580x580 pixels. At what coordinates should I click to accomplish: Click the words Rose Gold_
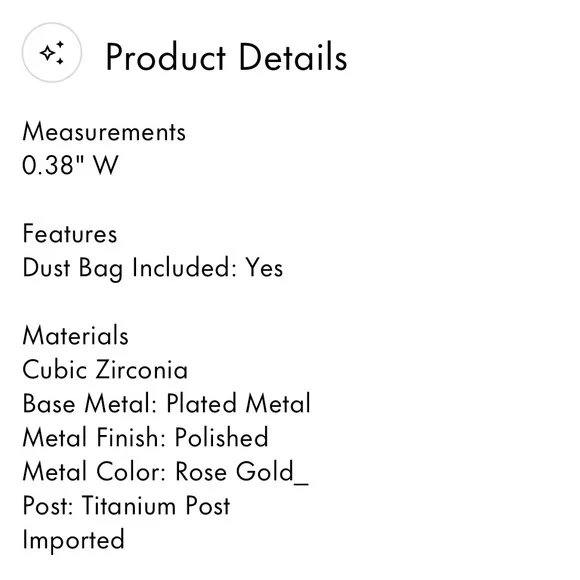[242, 472]
